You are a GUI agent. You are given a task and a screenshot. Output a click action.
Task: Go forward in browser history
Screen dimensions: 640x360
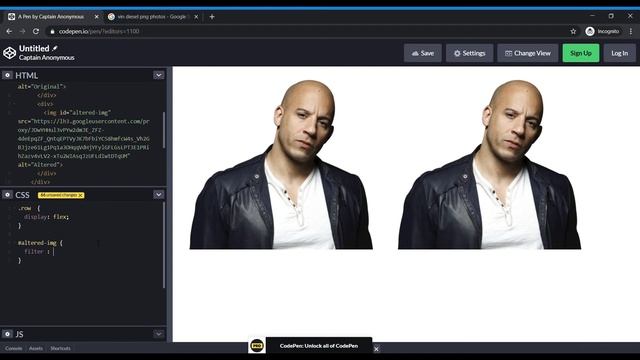(22, 31)
